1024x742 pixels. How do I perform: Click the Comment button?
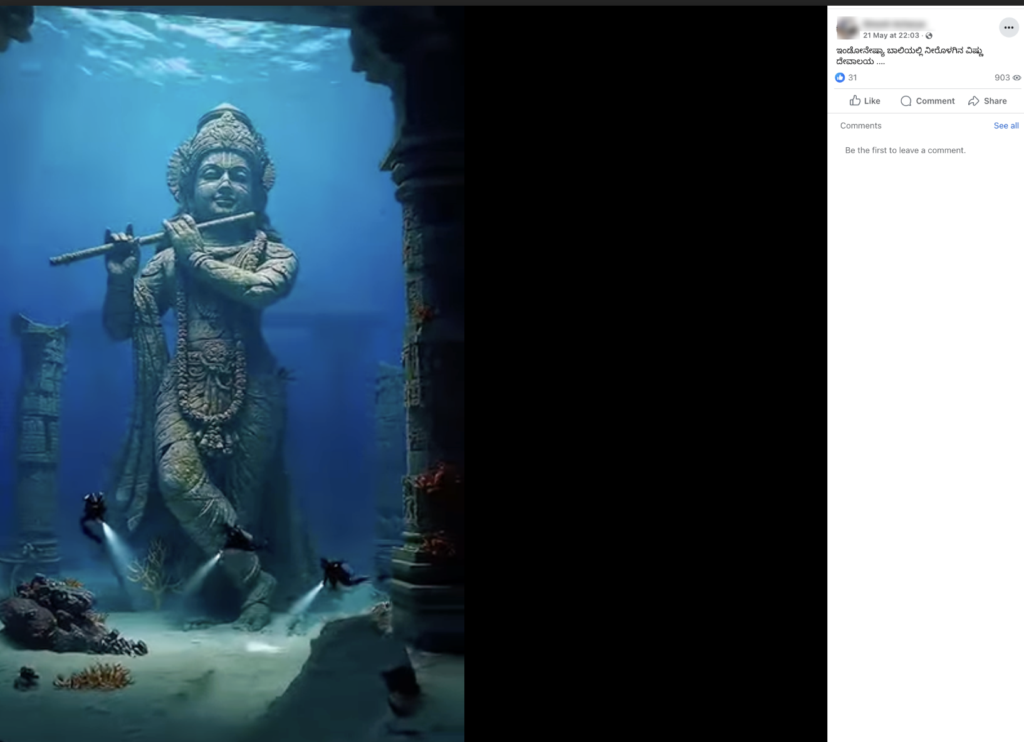(927, 101)
